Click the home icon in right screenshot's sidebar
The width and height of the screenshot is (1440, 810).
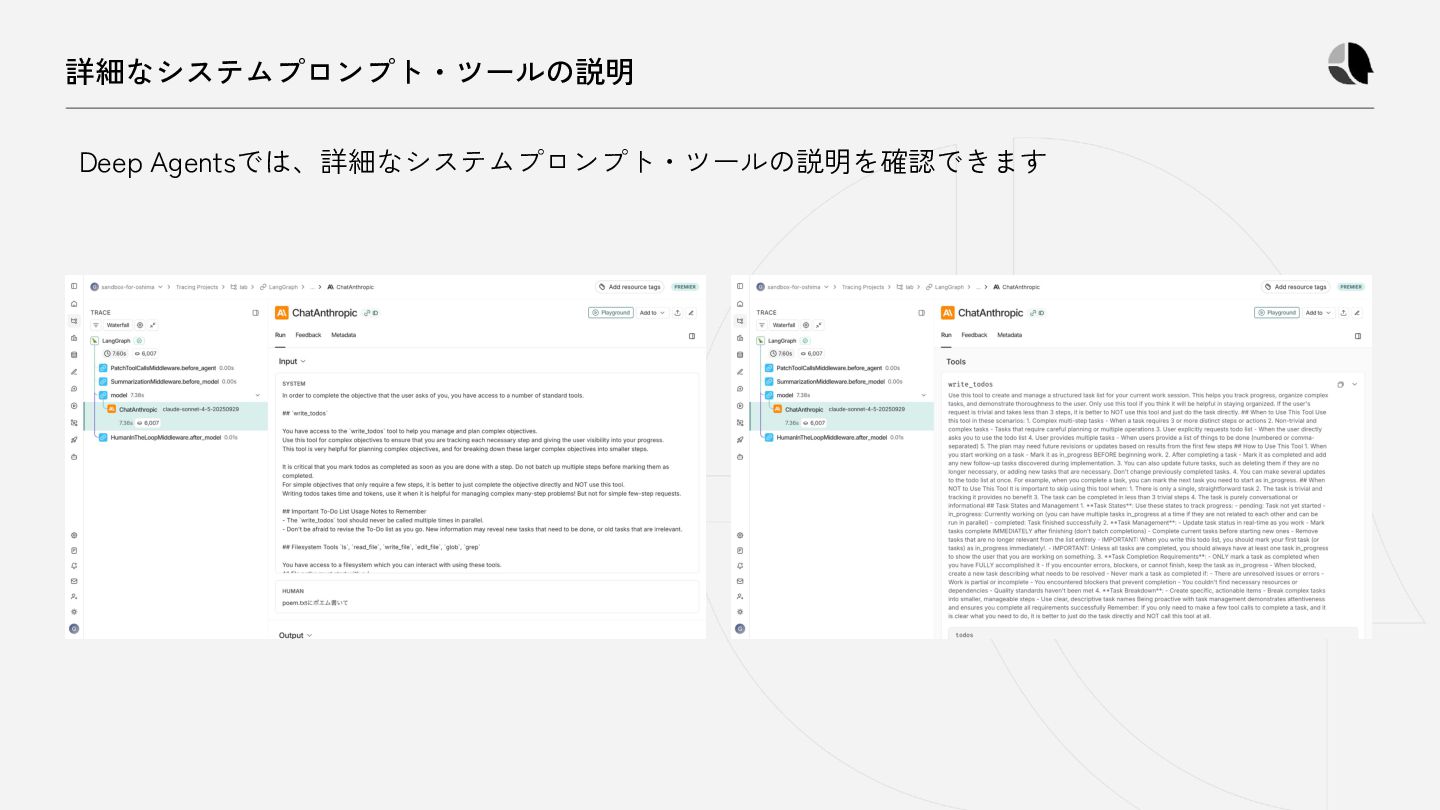[x=740, y=303]
